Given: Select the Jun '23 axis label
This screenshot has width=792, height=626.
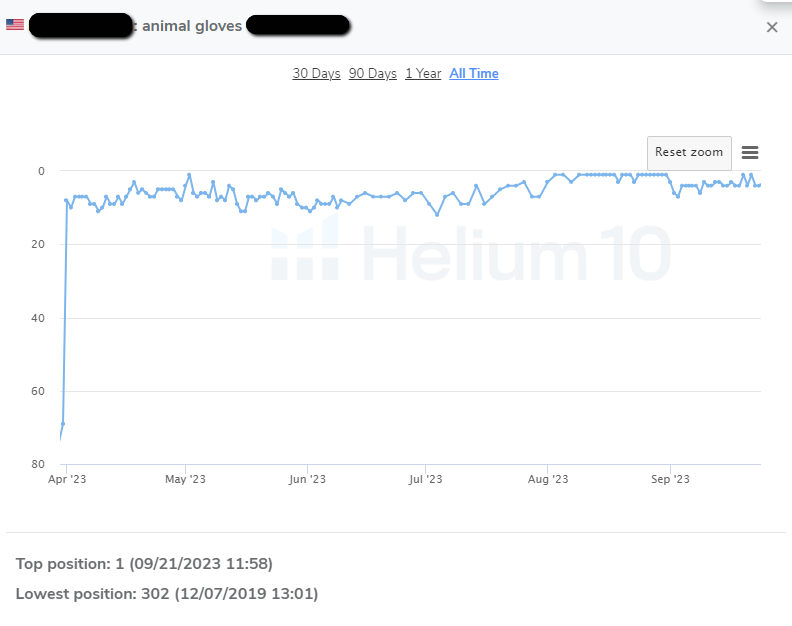Looking at the screenshot, I should point(307,480).
